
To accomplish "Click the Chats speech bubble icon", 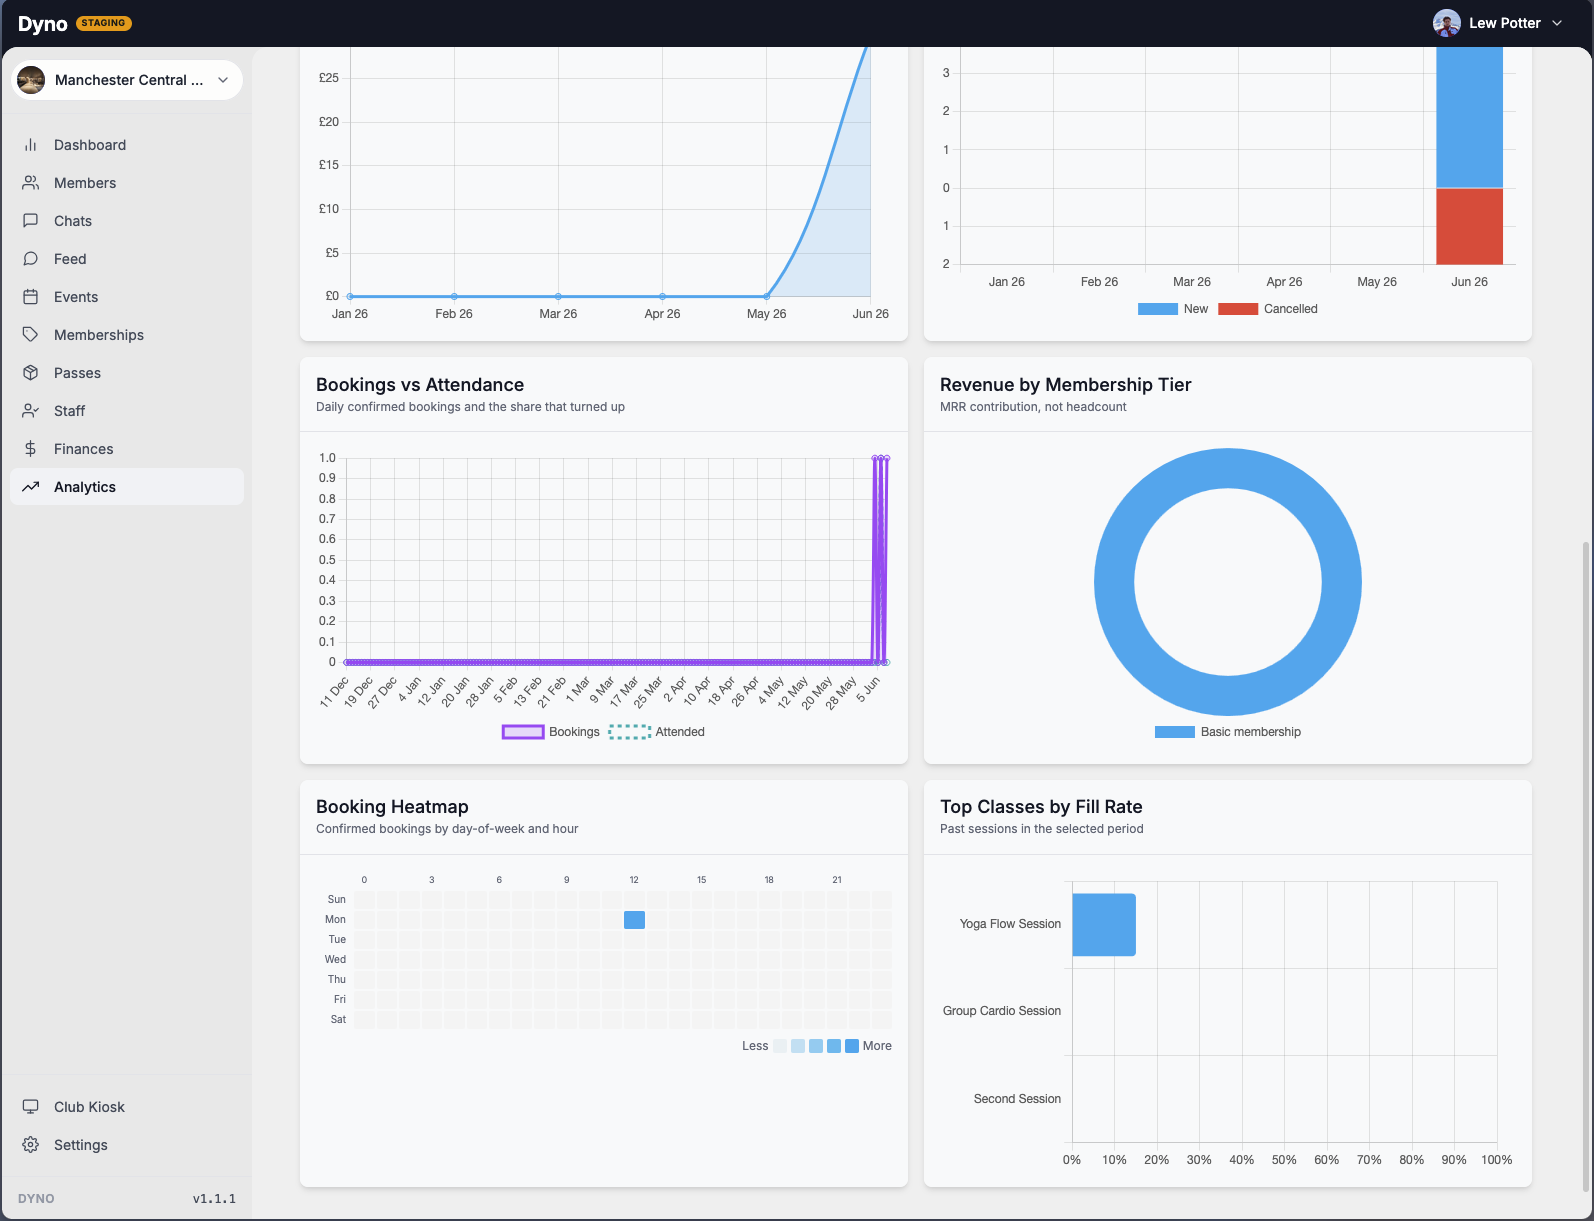I will (x=31, y=221).
